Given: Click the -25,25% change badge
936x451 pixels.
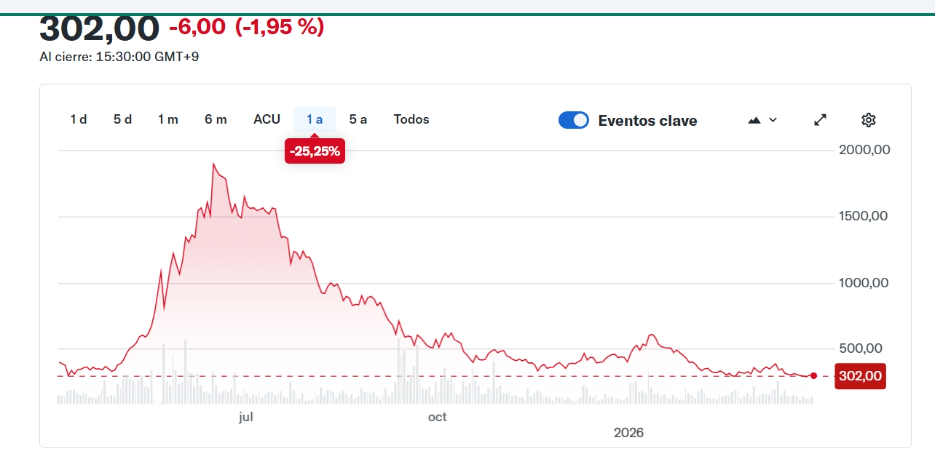Looking at the screenshot, I should [314, 152].
